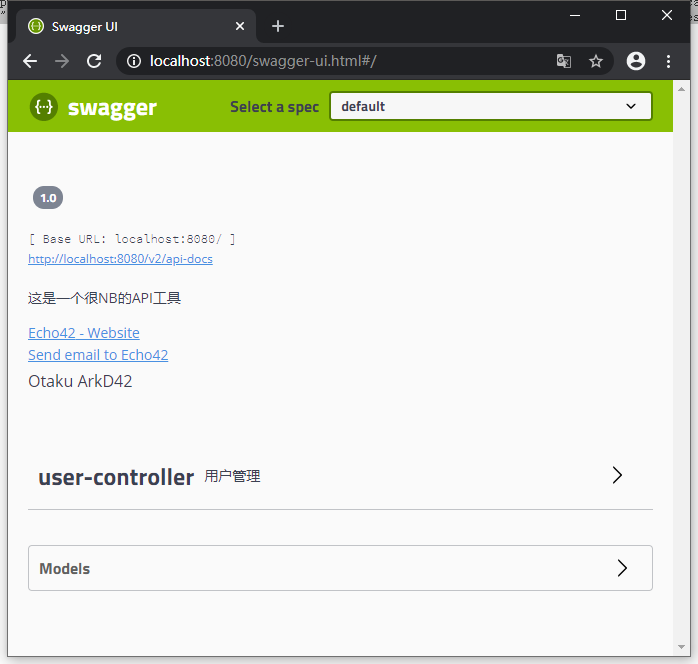Image resolution: width=698 pixels, height=664 pixels.
Task: Click the scrollbar down arrow
Action: click(681, 647)
